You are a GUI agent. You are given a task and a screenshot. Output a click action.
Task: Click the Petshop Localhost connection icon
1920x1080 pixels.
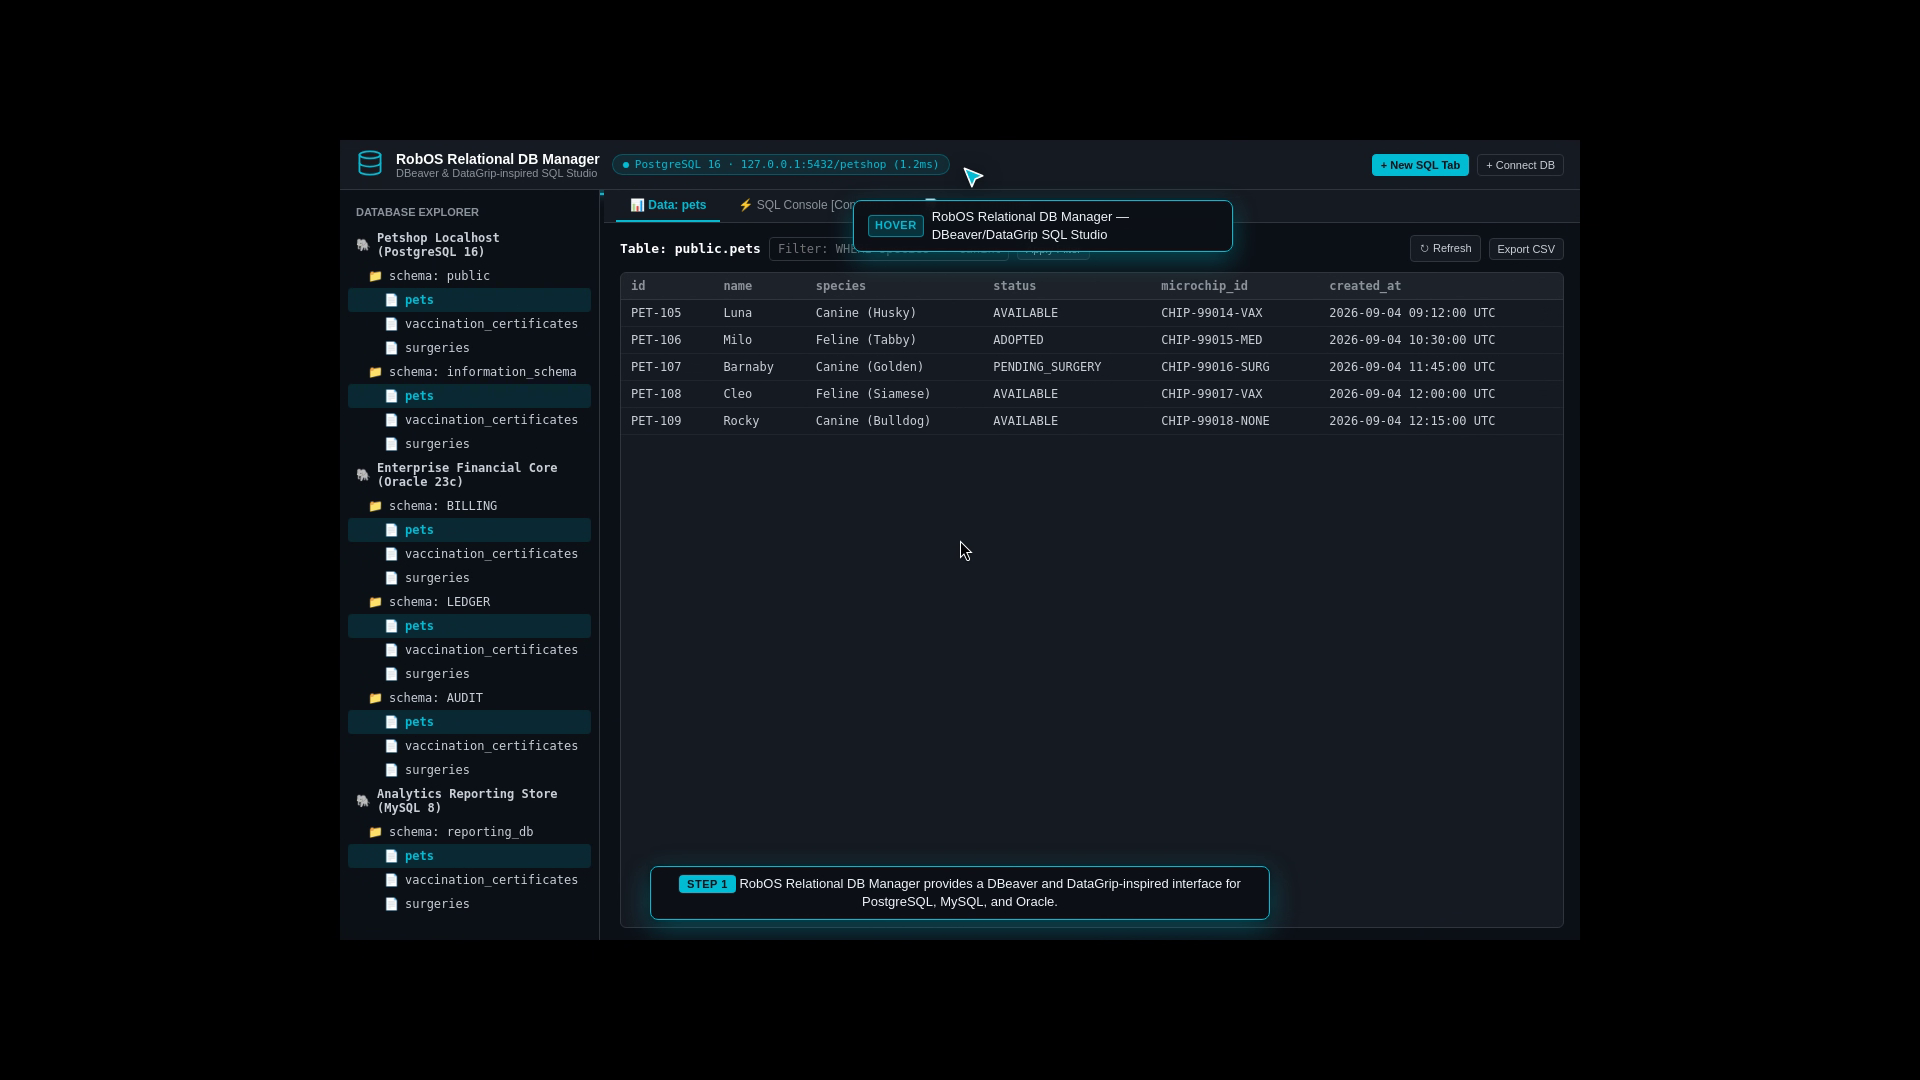click(x=363, y=245)
